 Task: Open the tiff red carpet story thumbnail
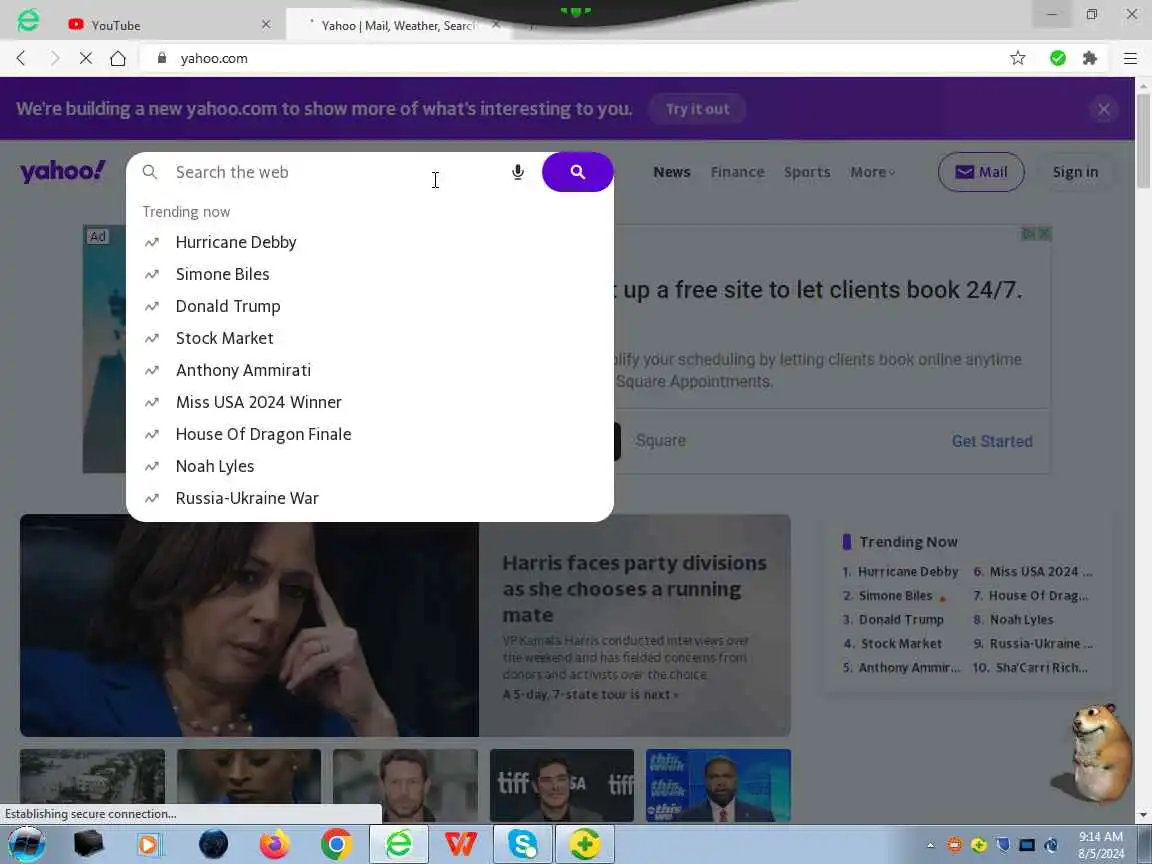point(561,785)
